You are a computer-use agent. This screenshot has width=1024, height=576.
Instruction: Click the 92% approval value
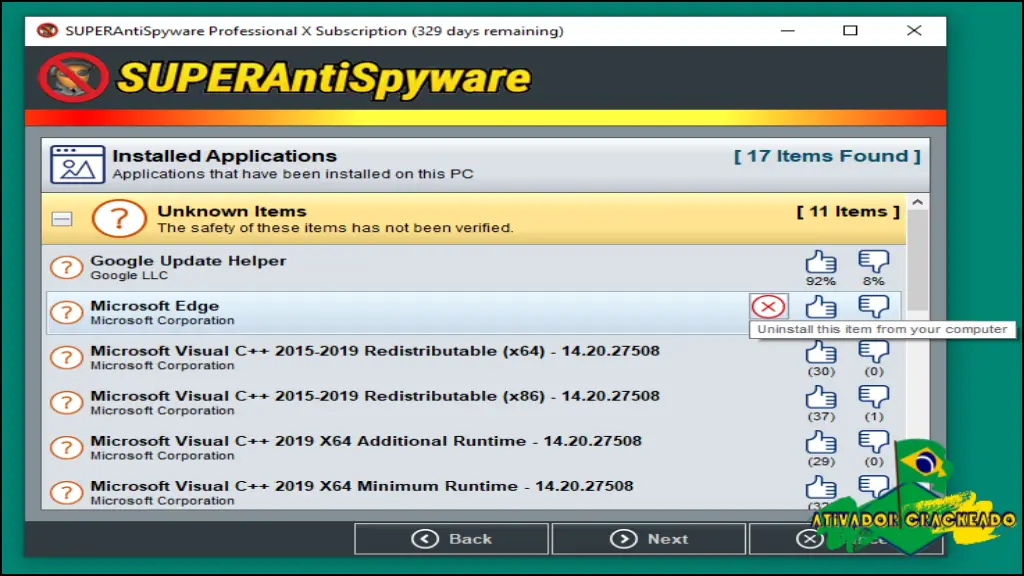click(x=821, y=281)
